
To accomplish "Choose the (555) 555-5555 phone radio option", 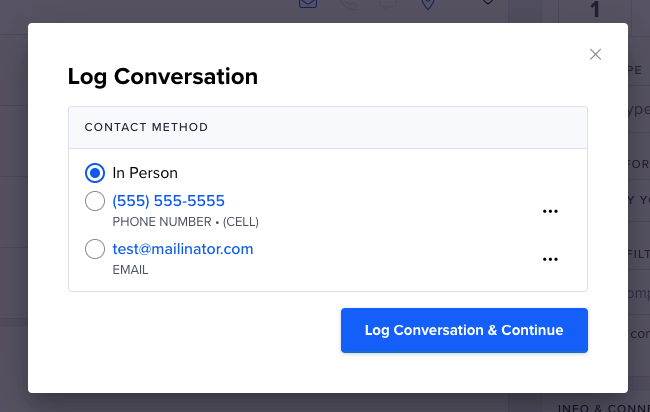I will pyautogui.click(x=95, y=201).
